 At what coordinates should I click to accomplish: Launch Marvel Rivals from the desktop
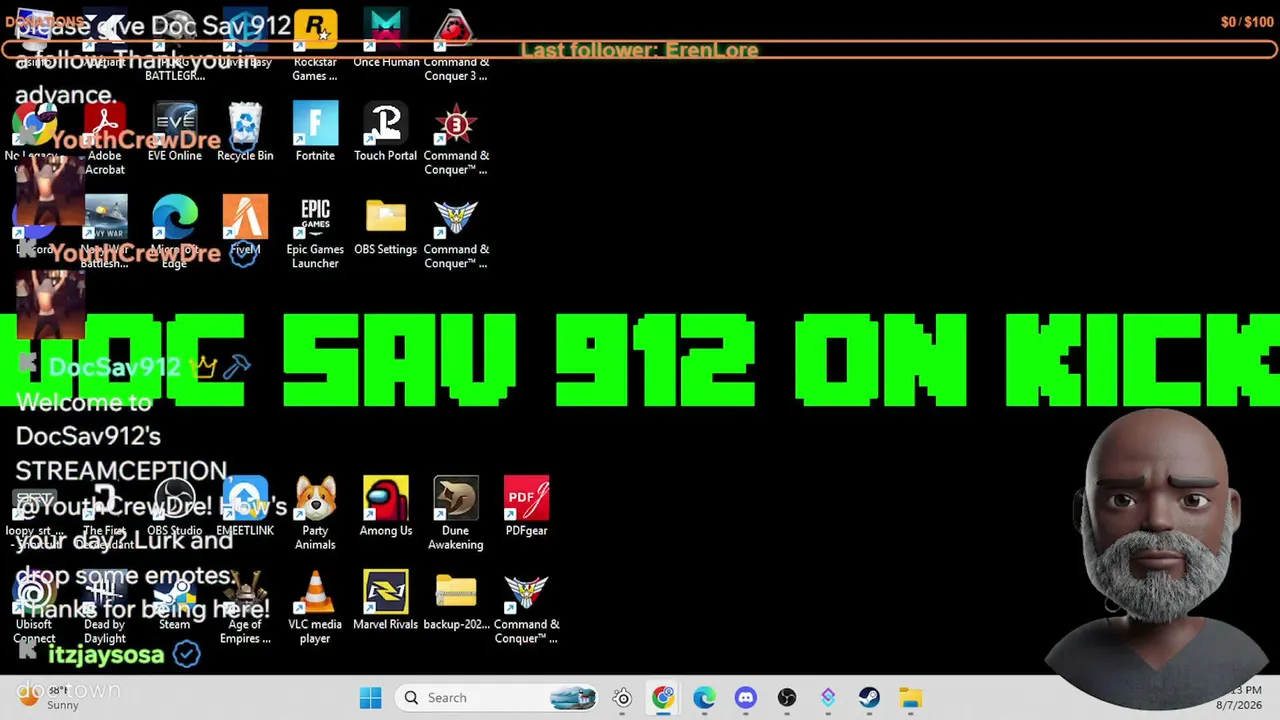point(386,601)
